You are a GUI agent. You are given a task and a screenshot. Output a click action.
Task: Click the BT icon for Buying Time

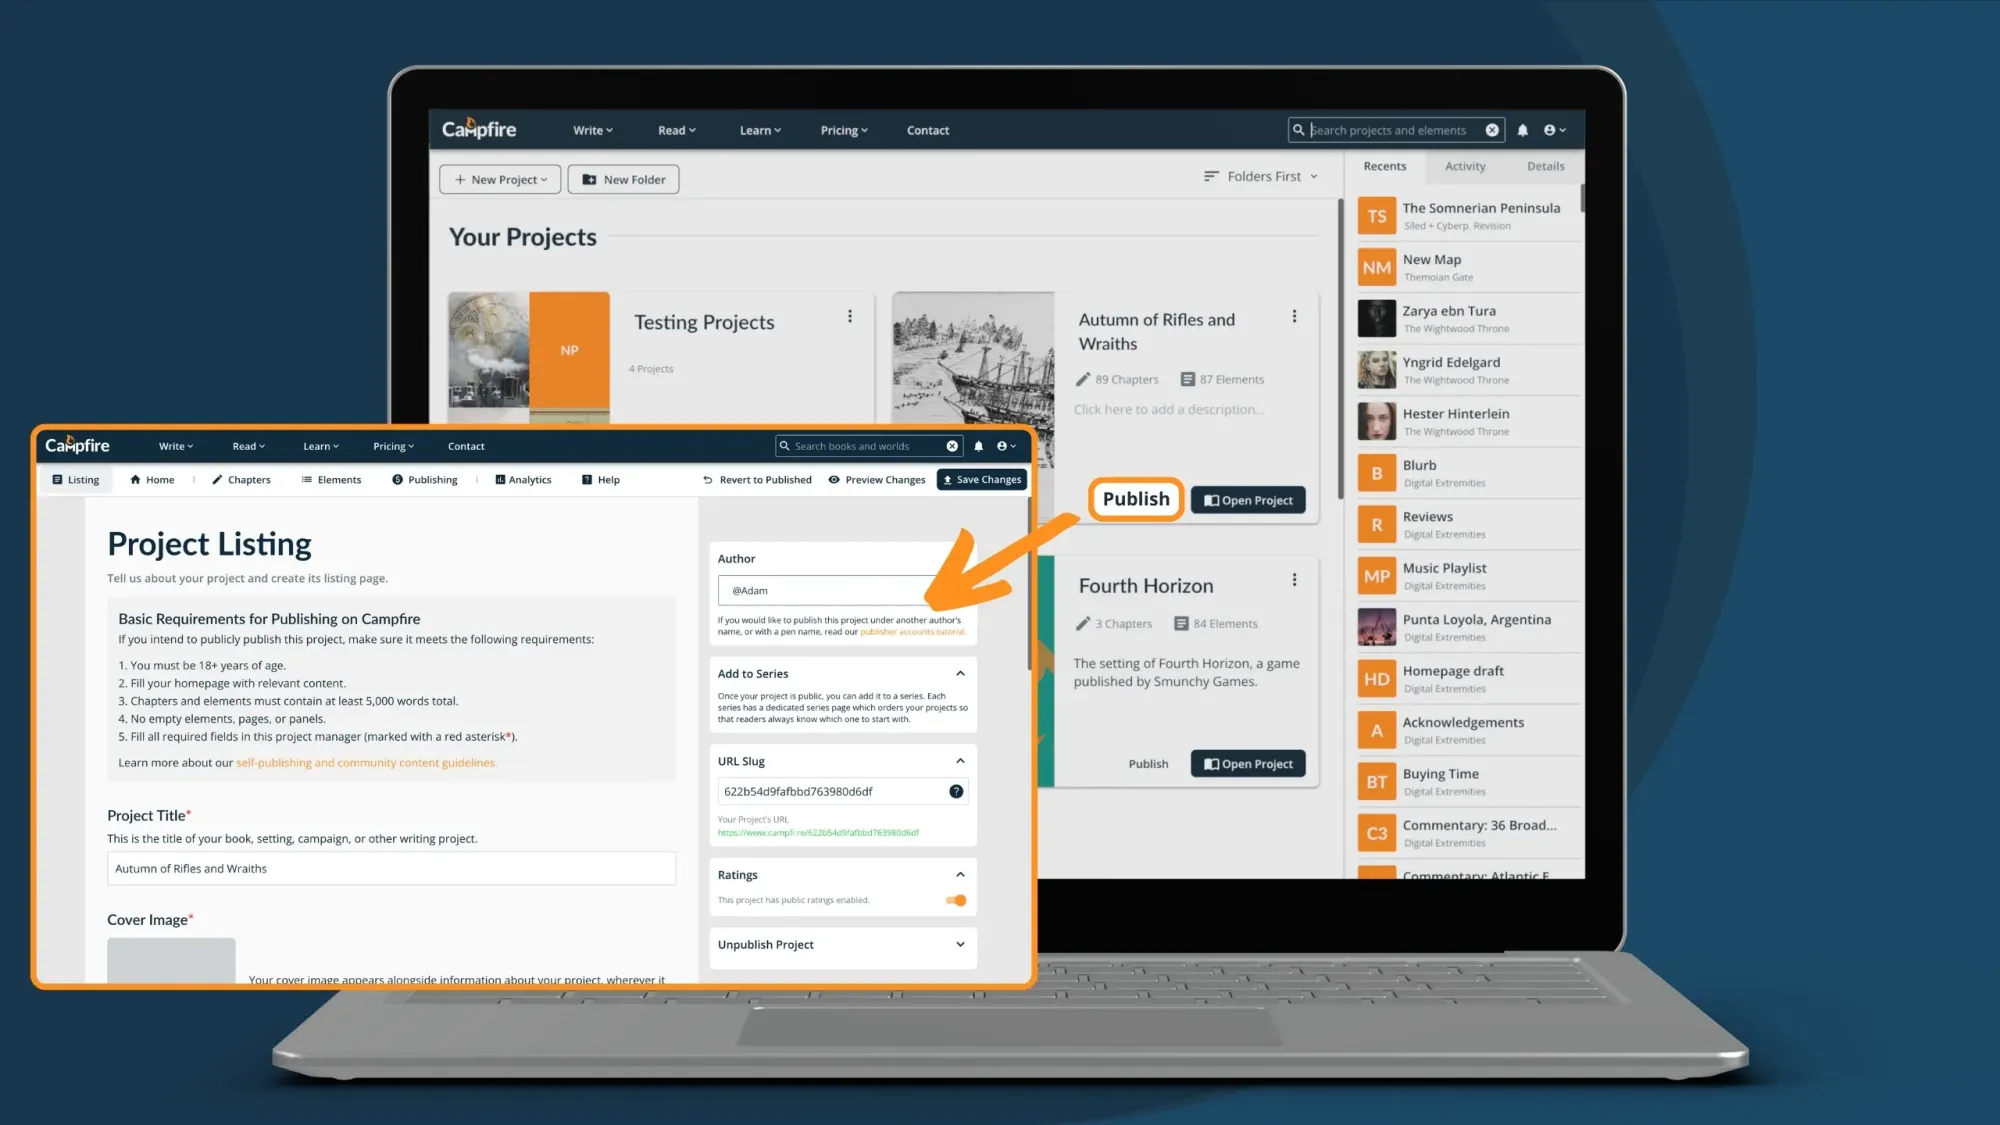point(1377,782)
